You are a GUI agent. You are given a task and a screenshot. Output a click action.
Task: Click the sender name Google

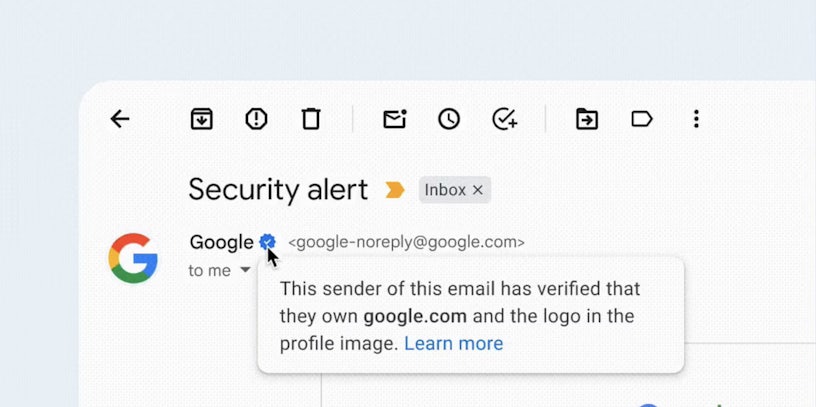(x=221, y=242)
